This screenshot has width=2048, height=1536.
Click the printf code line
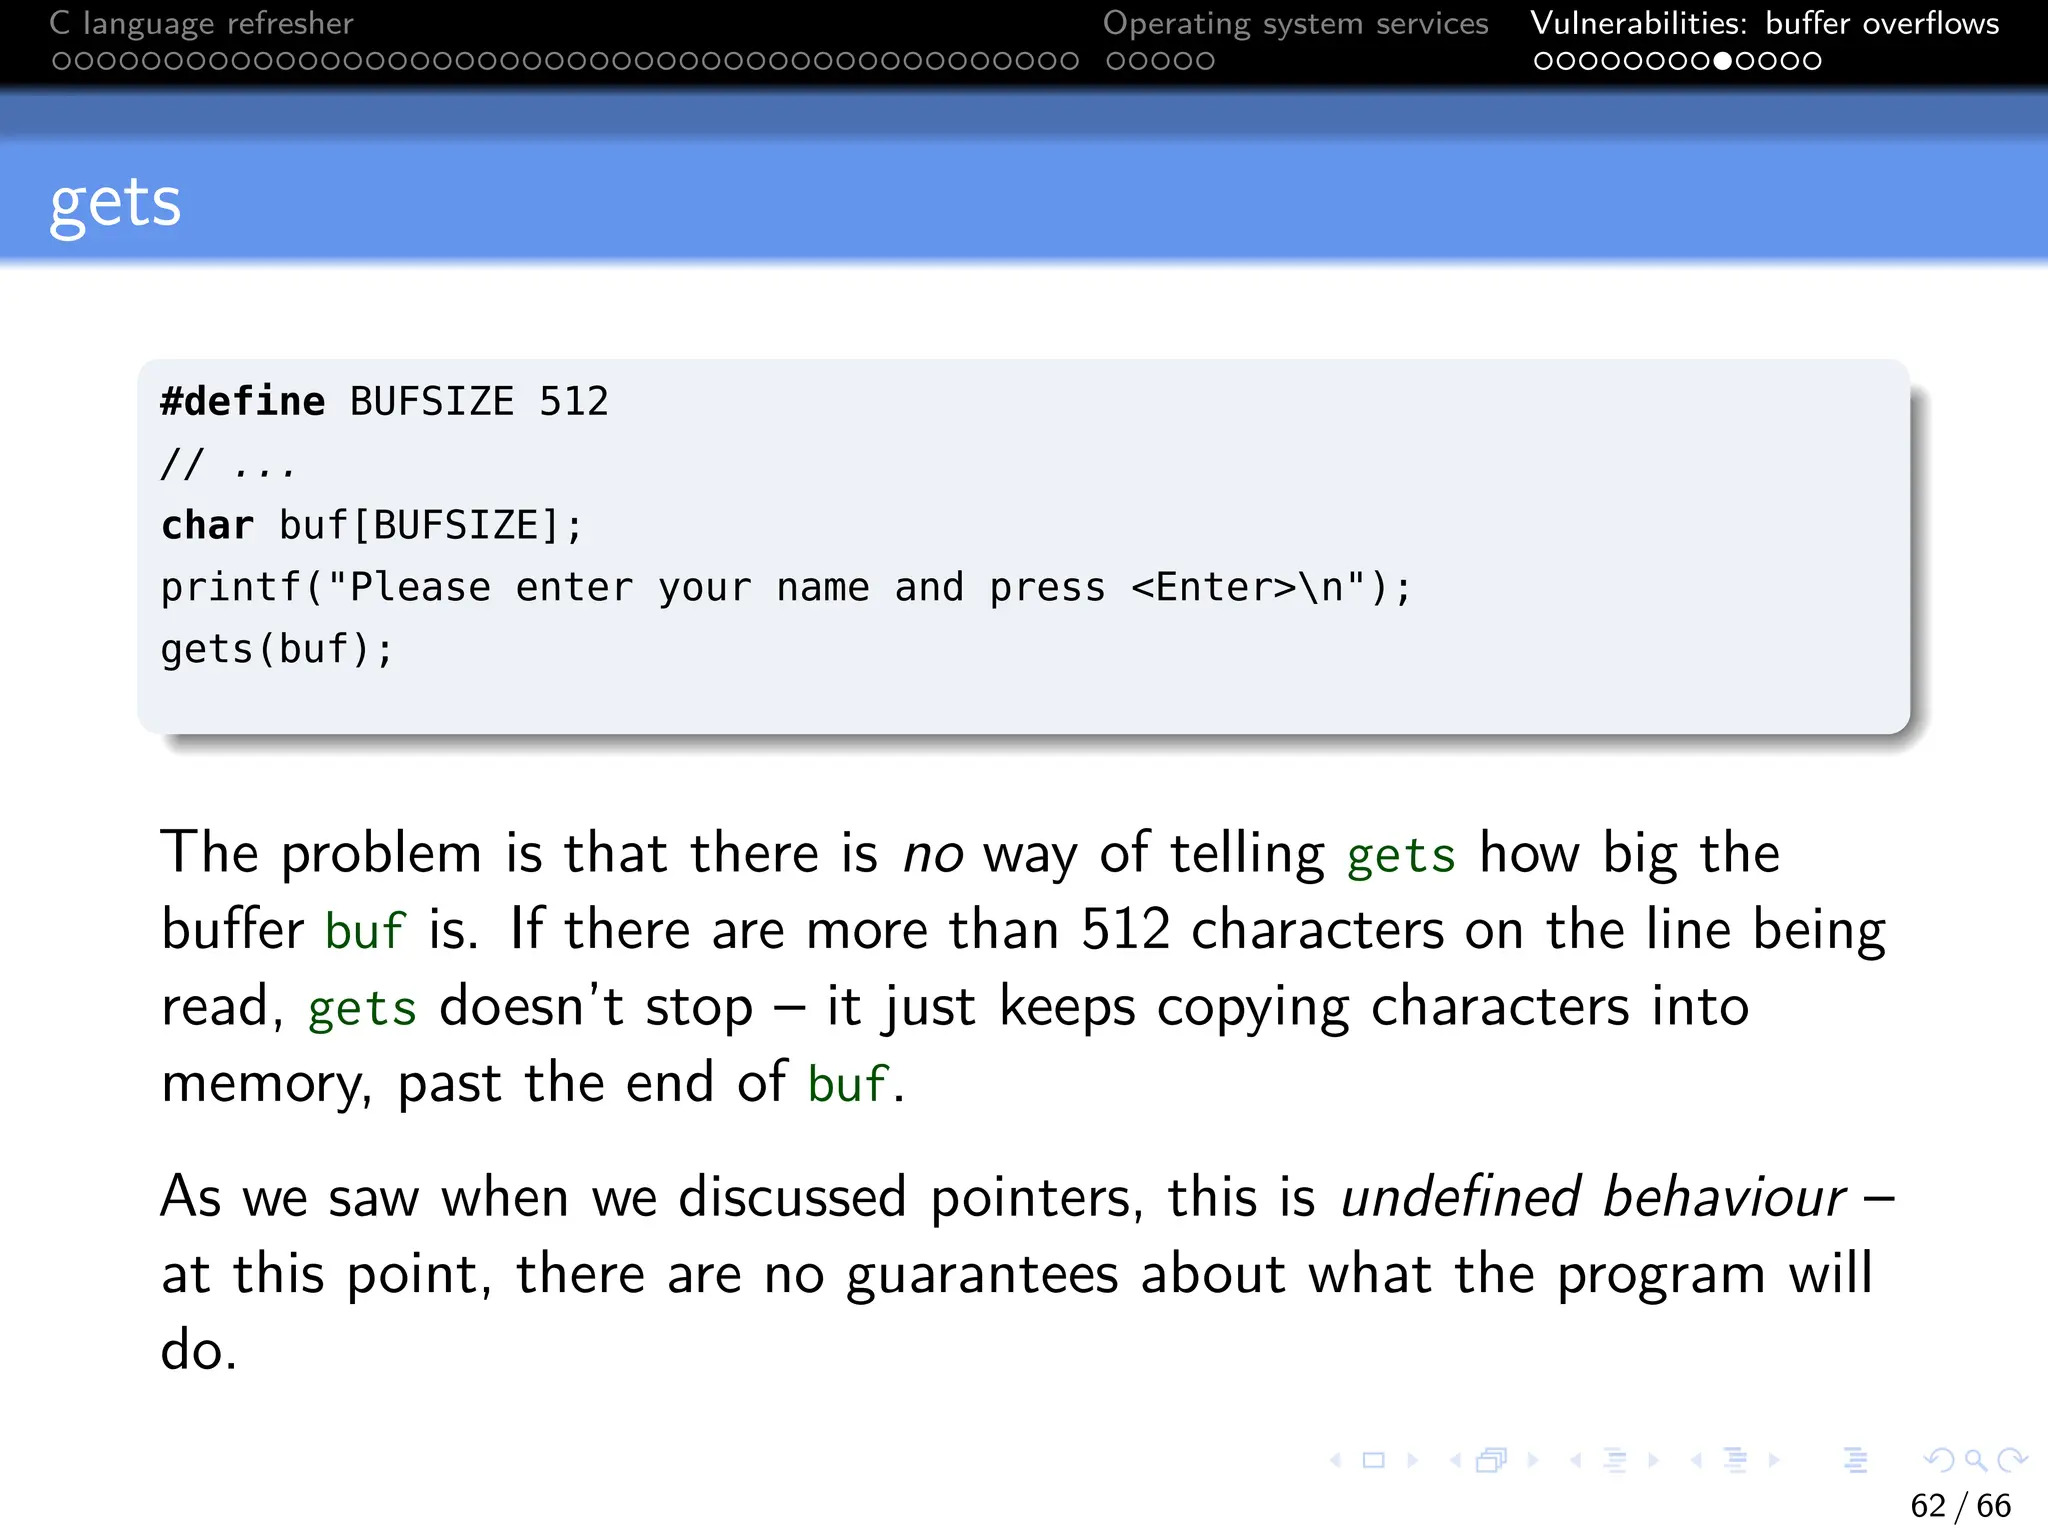point(787,588)
